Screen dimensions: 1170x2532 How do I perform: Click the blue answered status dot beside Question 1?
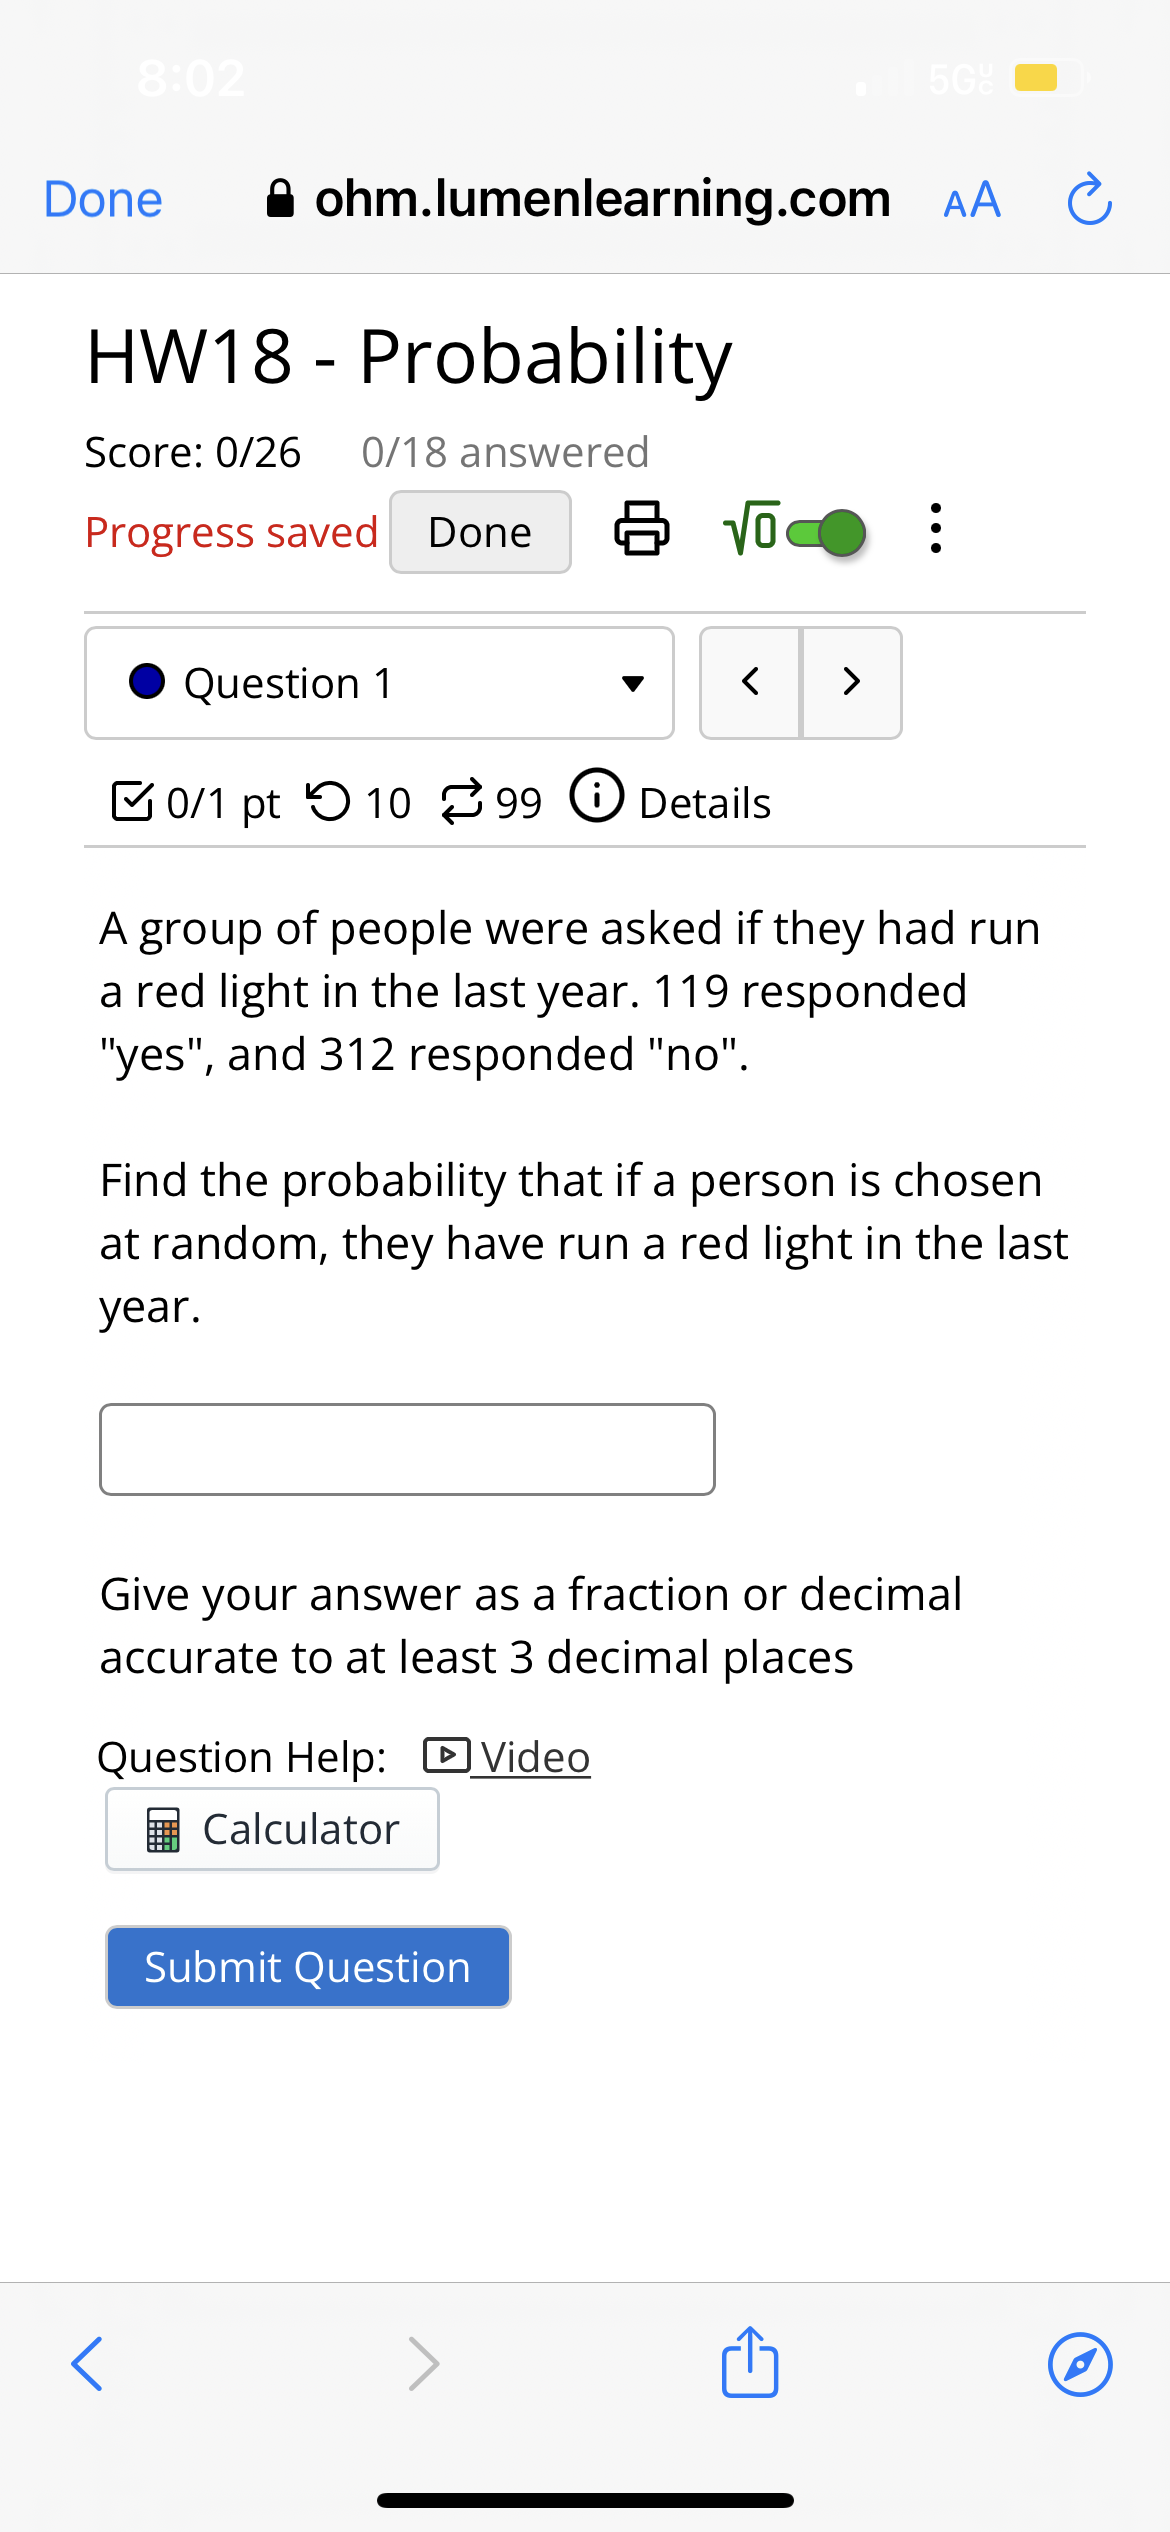(x=148, y=682)
